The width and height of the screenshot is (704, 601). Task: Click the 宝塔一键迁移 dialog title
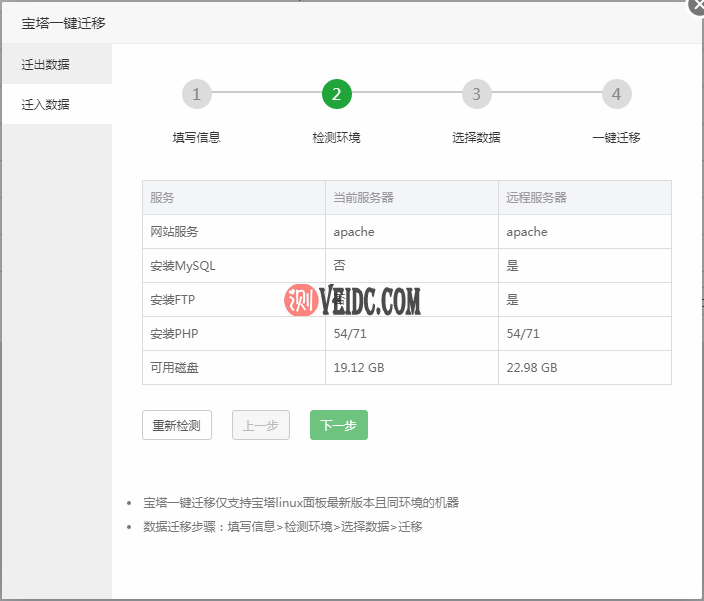63,23
